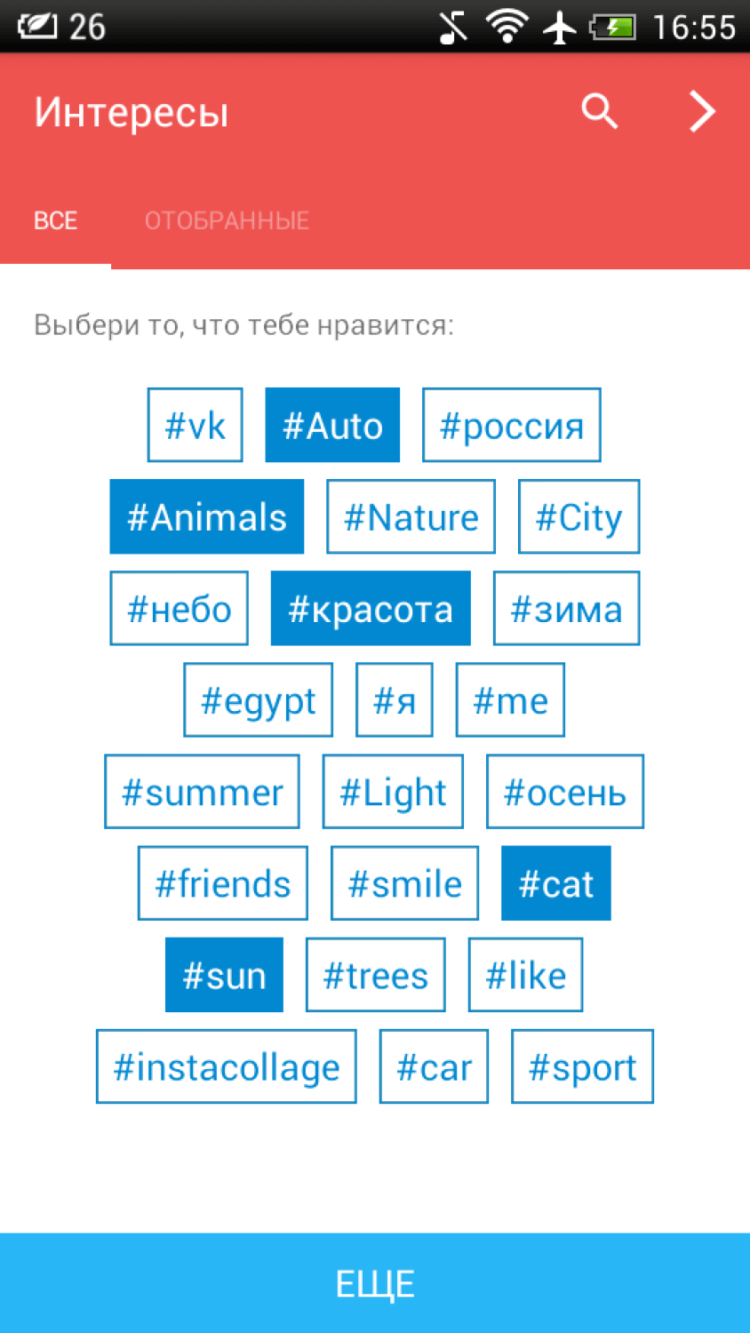Pick the #россия hashtag
The image size is (750, 1333).
point(511,426)
